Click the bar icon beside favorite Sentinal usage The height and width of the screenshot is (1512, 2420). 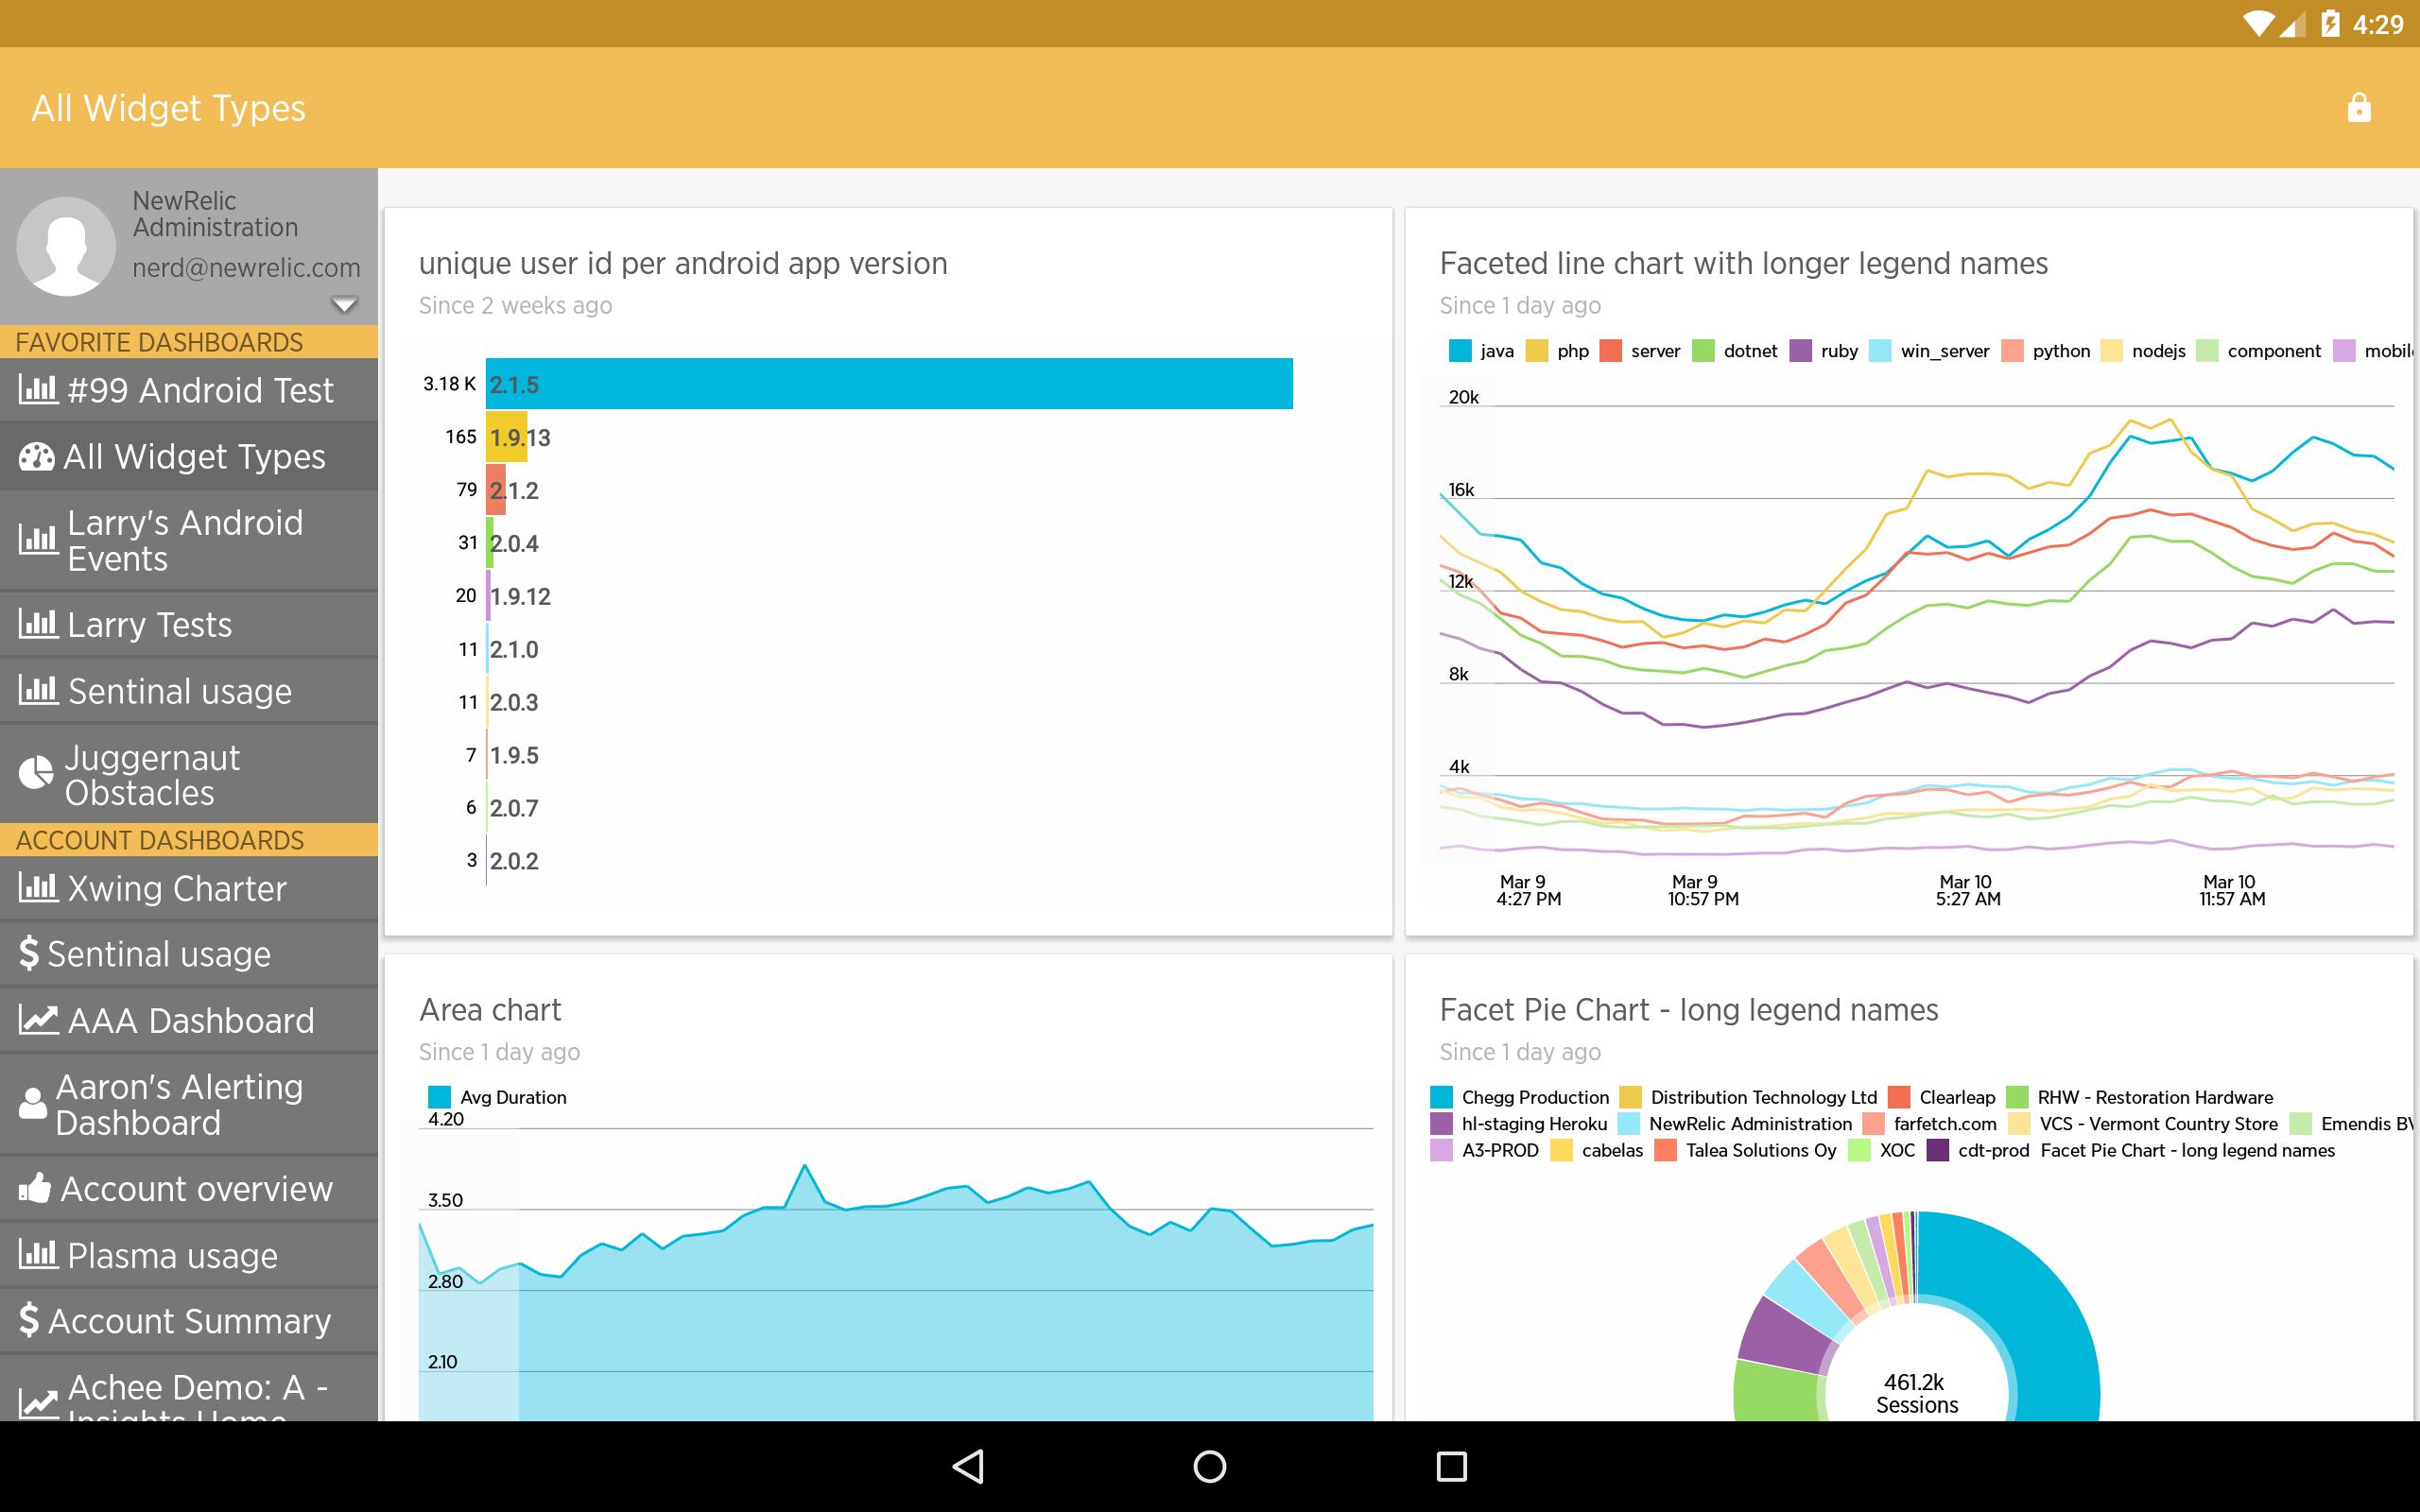pos(38,690)
